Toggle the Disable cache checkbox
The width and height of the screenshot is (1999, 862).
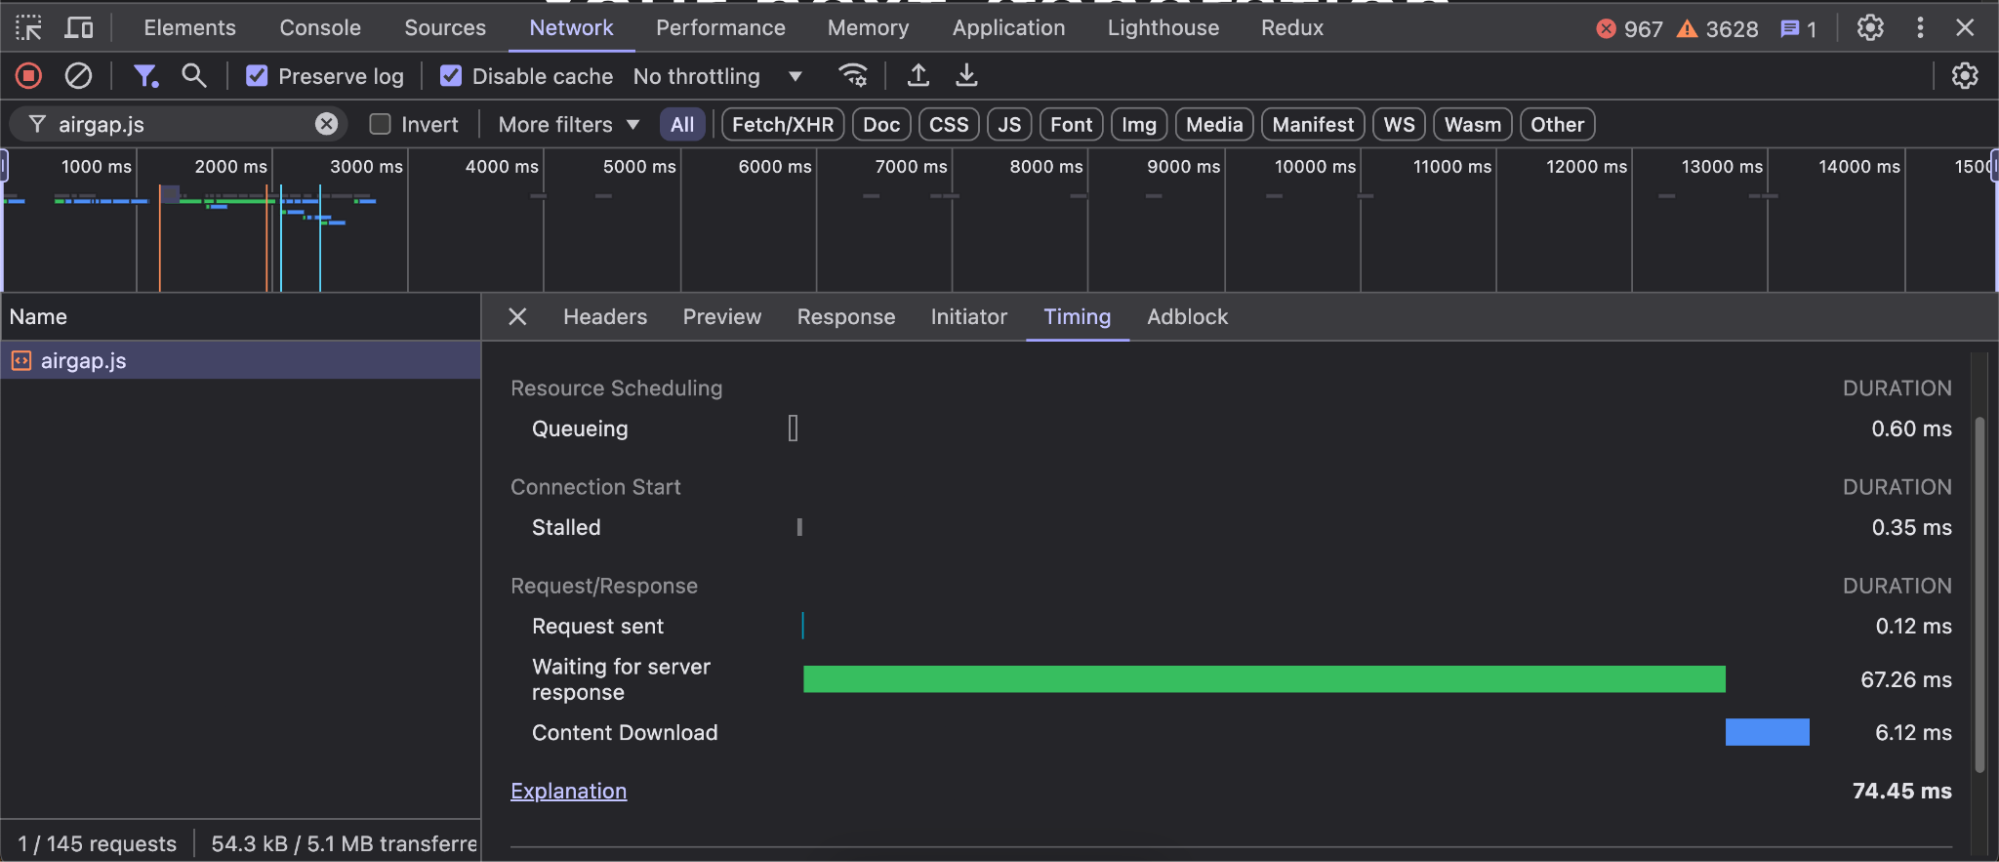pos(451,76)
